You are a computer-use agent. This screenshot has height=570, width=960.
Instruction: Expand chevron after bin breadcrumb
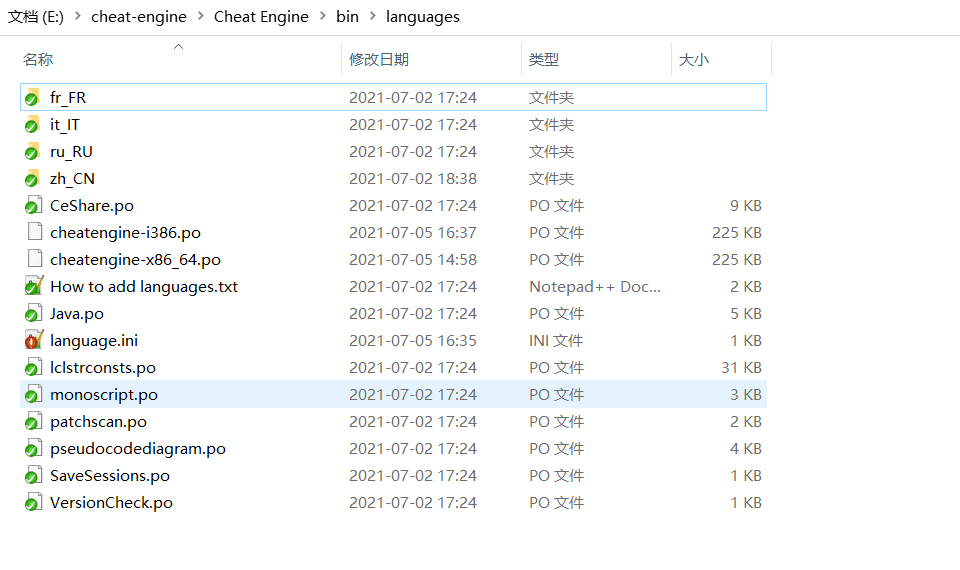pyautogui.click(x=372, y=17)
